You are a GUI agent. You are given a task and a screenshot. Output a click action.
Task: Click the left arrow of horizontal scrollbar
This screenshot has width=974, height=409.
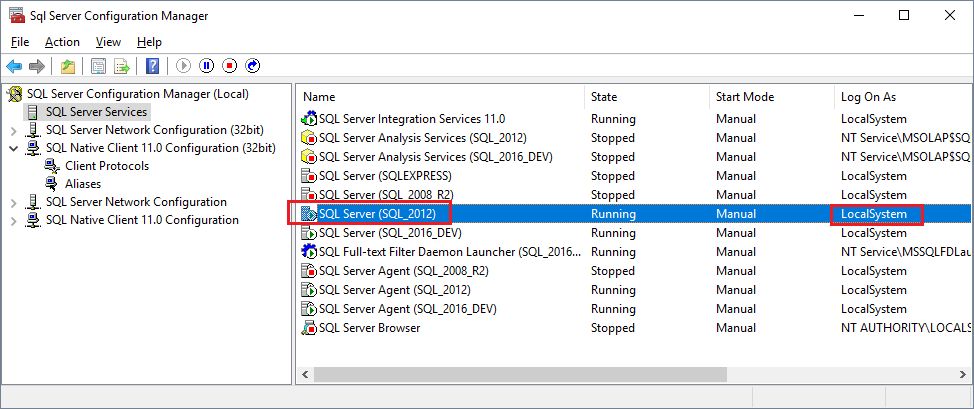coord(304,374)
